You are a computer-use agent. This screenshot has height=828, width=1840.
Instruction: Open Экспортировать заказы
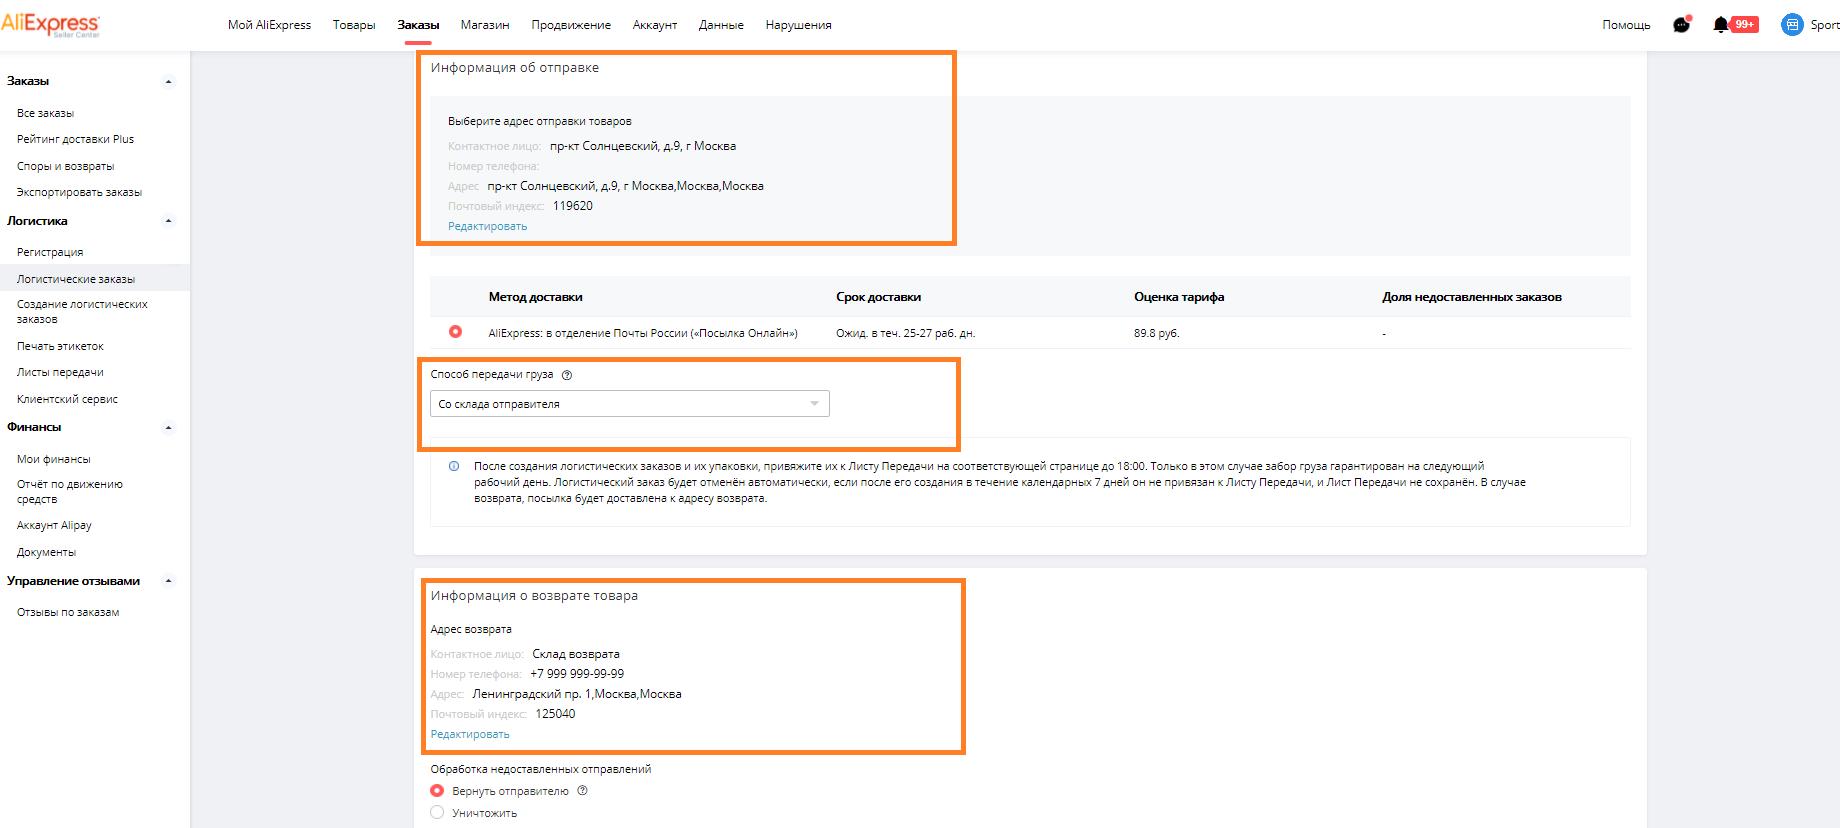(x=79, y=192)
